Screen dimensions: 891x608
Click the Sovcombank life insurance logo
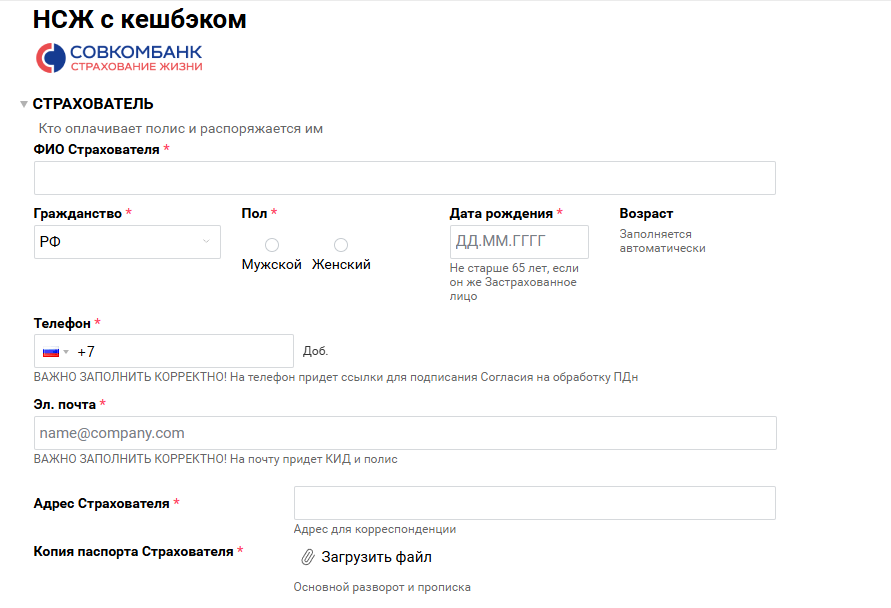click(119, 58)
